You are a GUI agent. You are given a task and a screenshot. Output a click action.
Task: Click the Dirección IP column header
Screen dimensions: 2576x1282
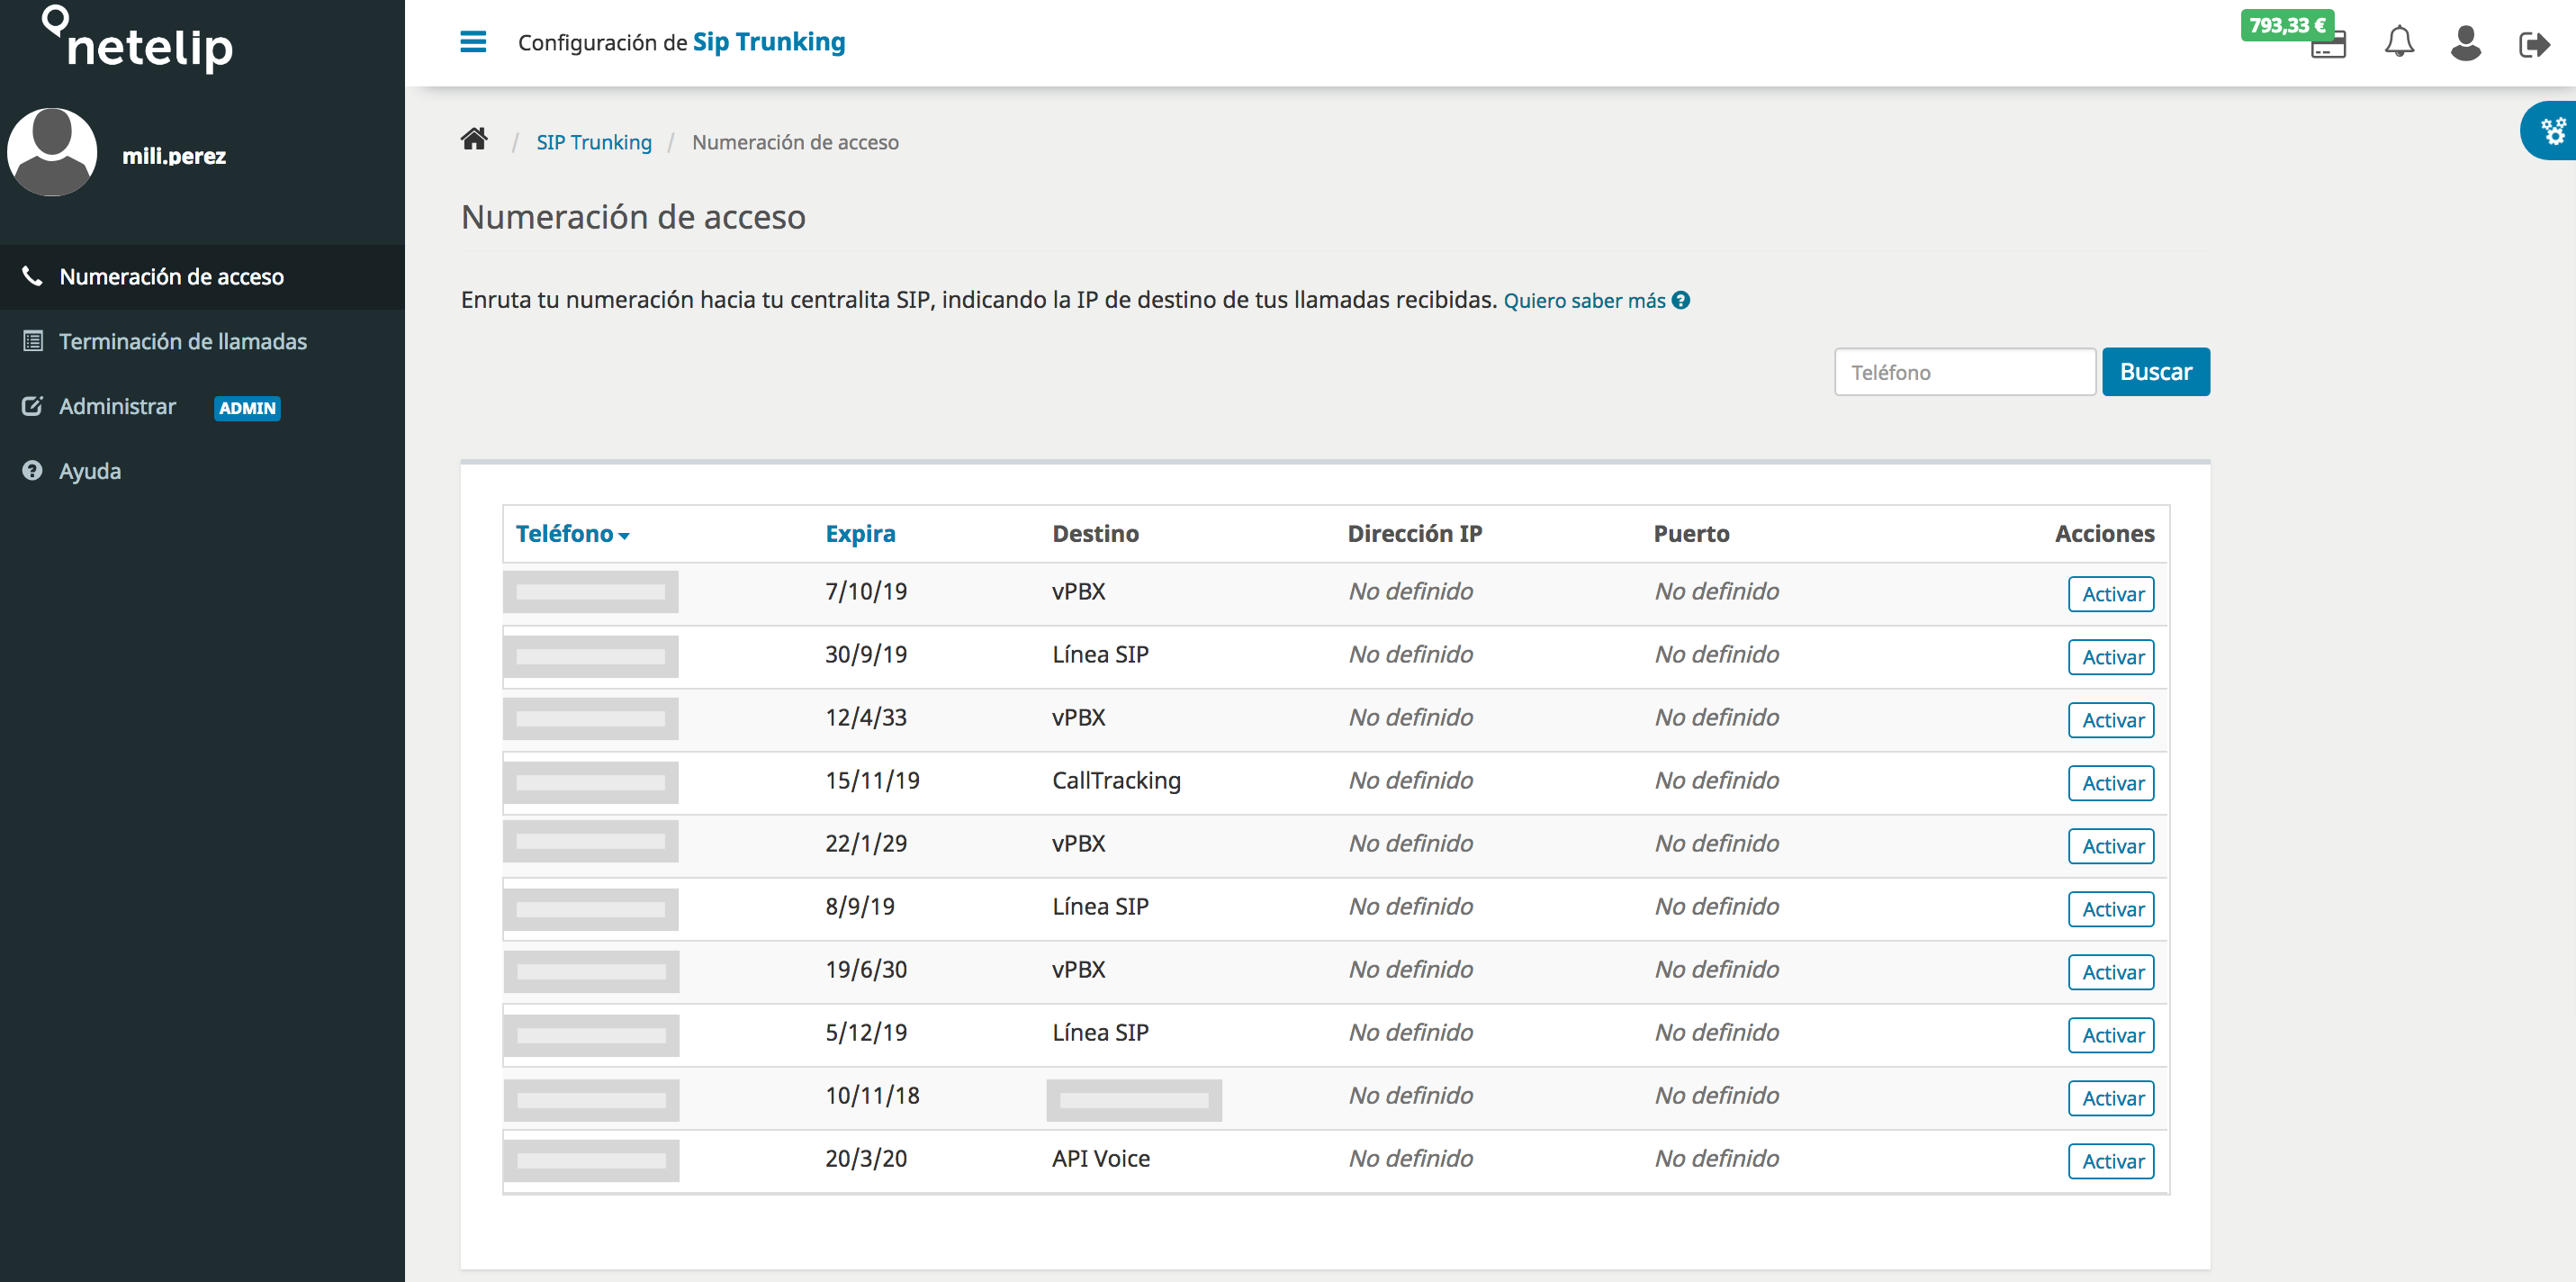(1415, 534)
